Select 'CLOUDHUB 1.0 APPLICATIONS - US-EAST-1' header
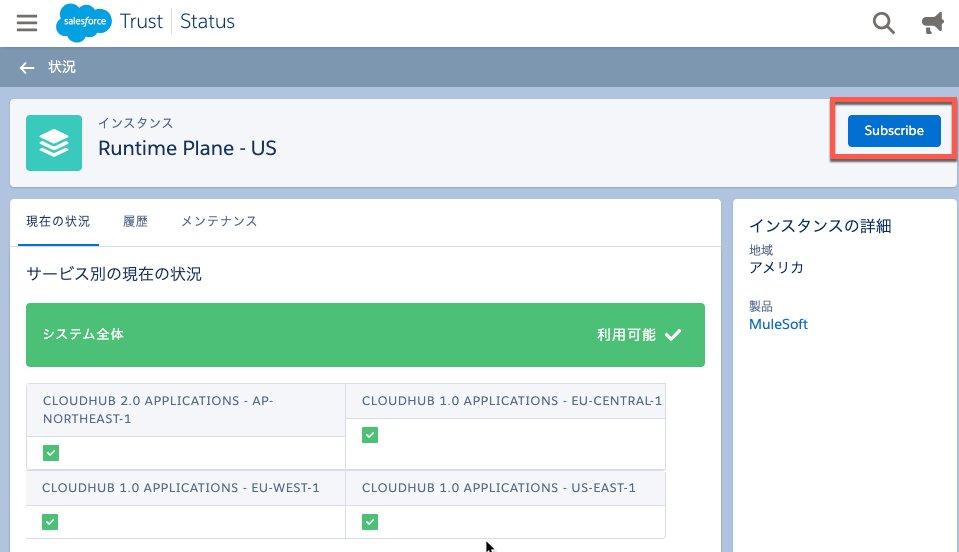Image resolution: width=959 pixels, height=552 pixels. tap(505, 488)
